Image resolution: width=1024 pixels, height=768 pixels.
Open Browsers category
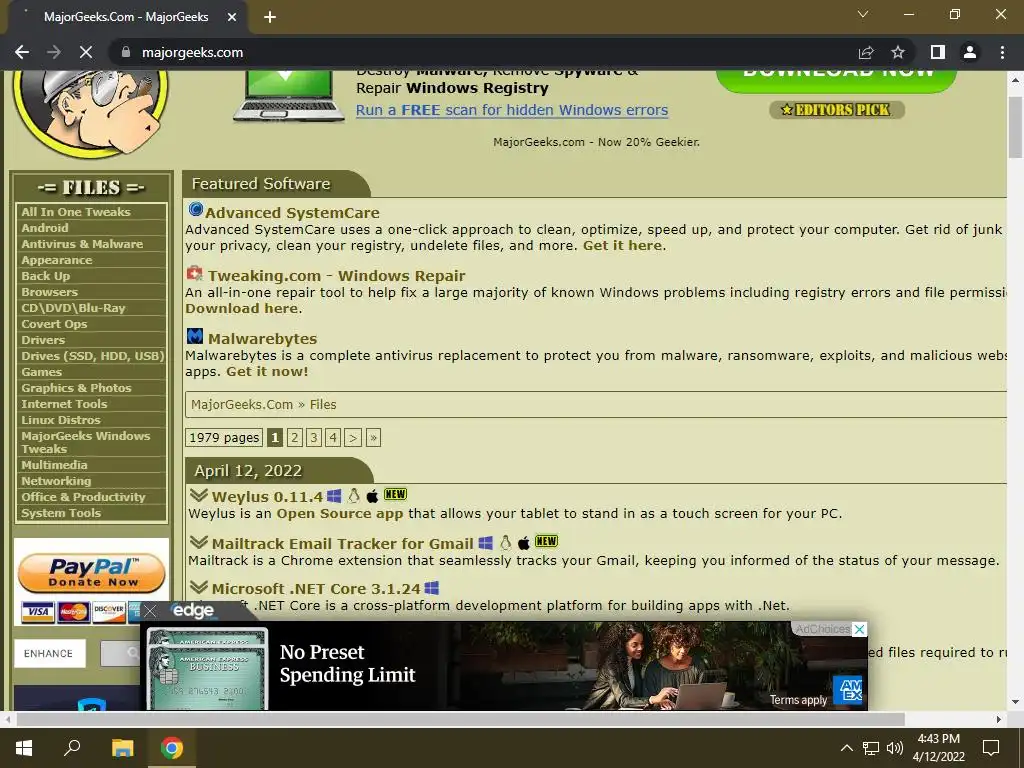[49, 292]
